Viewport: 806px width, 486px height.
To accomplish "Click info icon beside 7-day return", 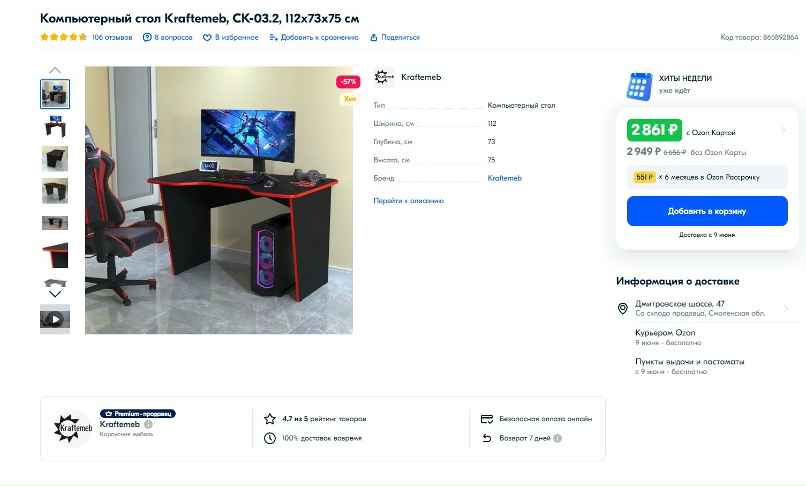I will coord(557,438).
